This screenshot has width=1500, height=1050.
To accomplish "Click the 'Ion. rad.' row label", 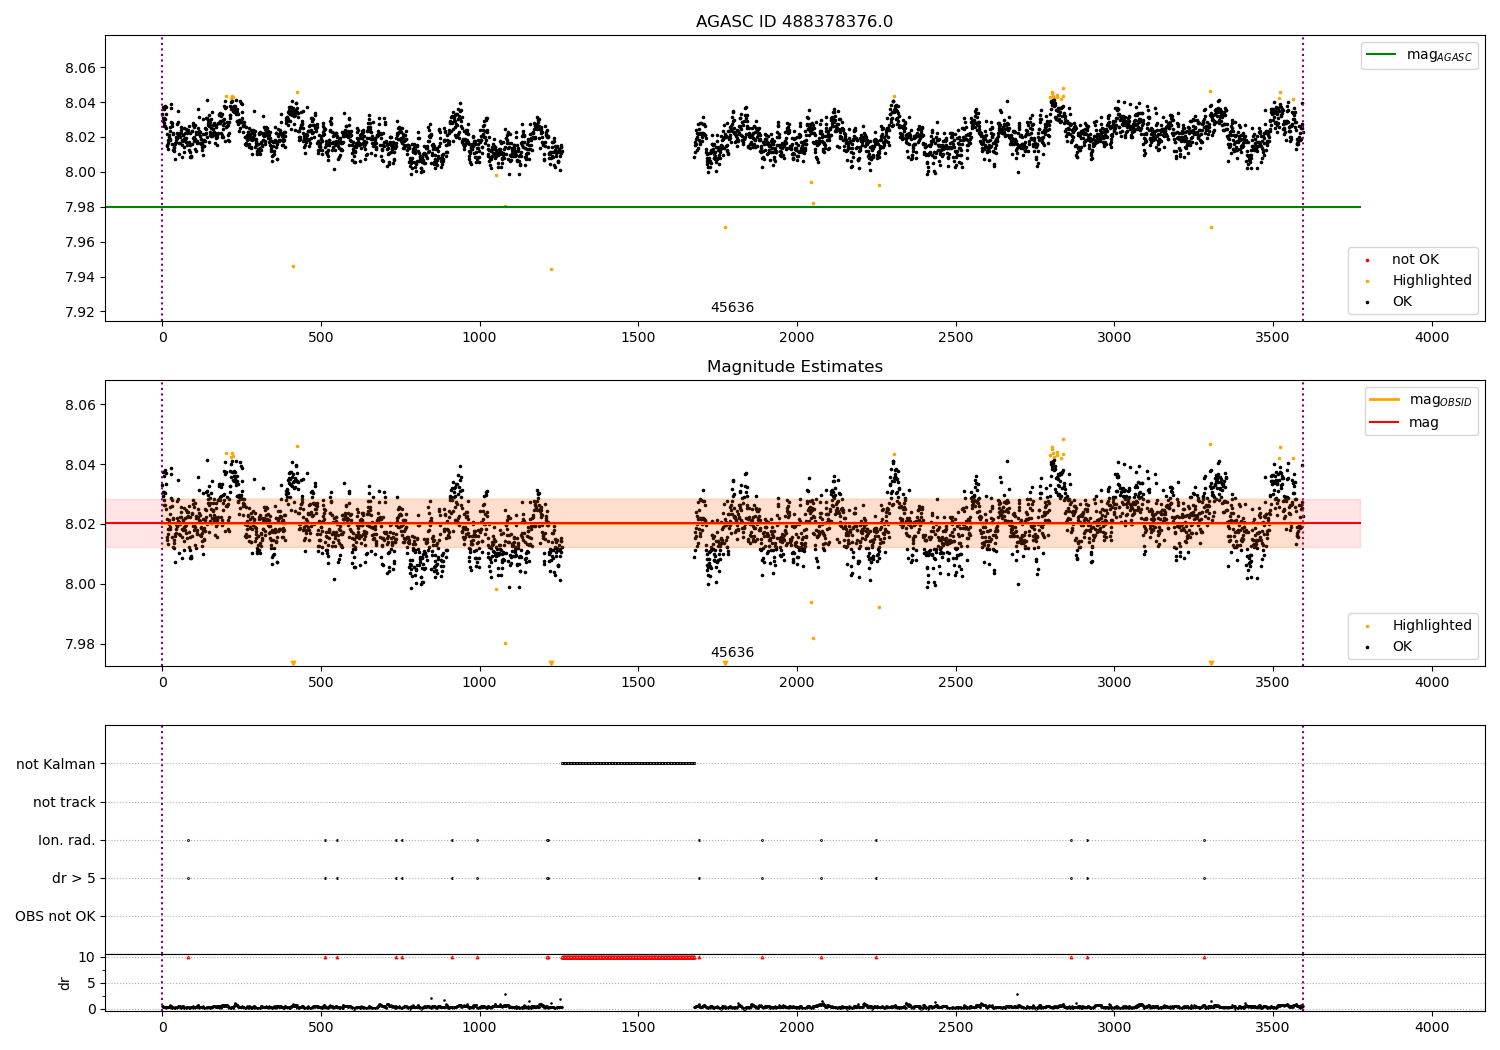I will pyautogui.click(x=67, y=840).
